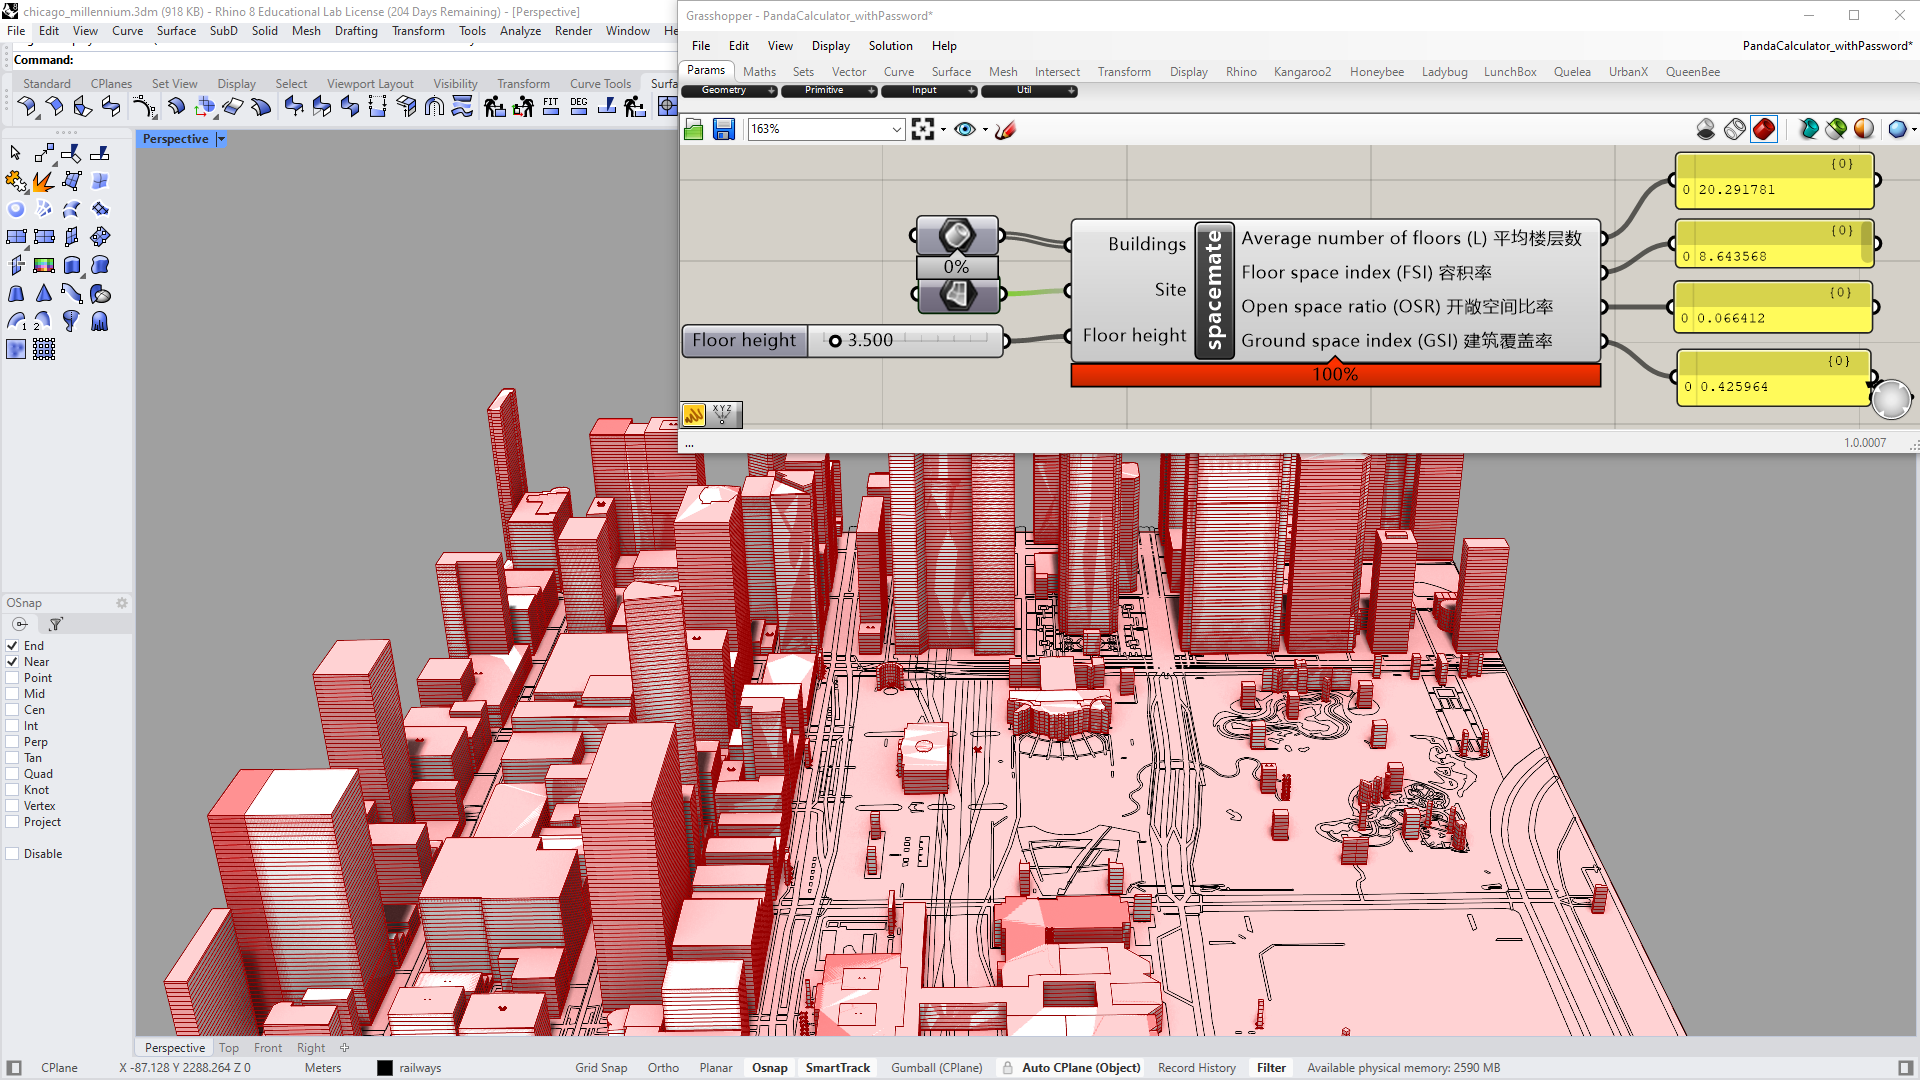Click the Grid Snap status button
The height and width of the screenshot is (1080, 1920).
pyautogui.click(x=601, y=1068)
